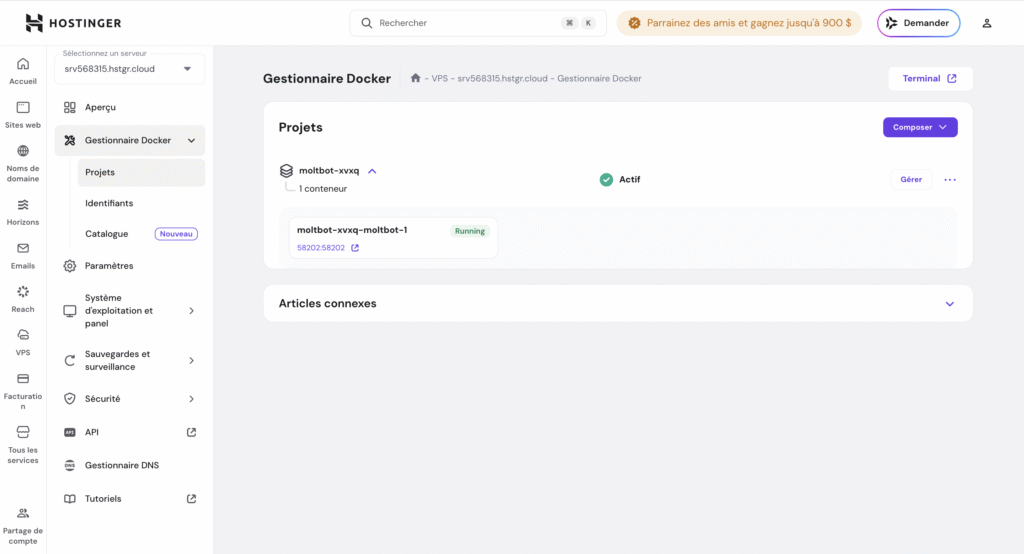Click the Running status badge
This screenshot has height=554, width=1024.
click(x=470, y=231)
